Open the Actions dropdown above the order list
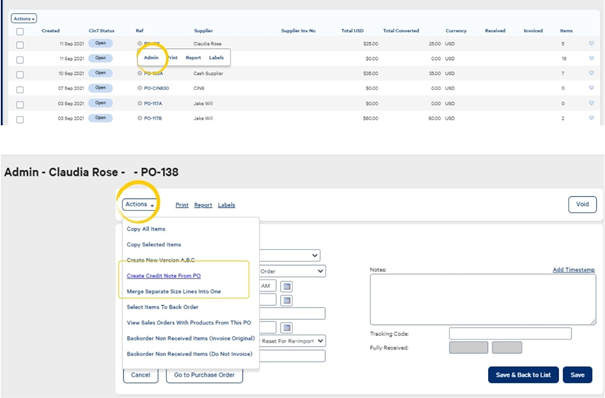605x398 pixels. click(24, 19)
